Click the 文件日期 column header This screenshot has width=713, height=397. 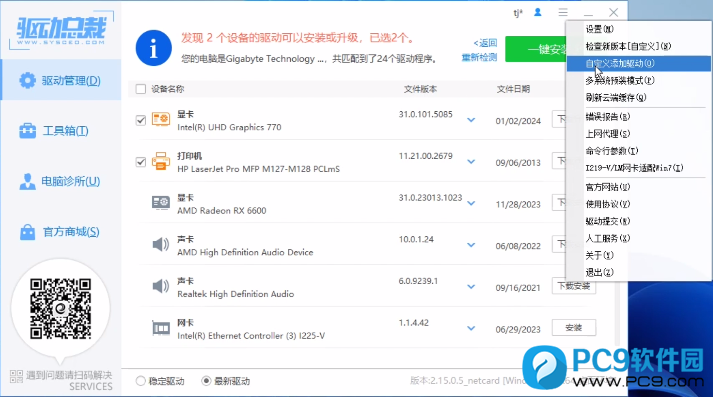(x=513, y=89)
